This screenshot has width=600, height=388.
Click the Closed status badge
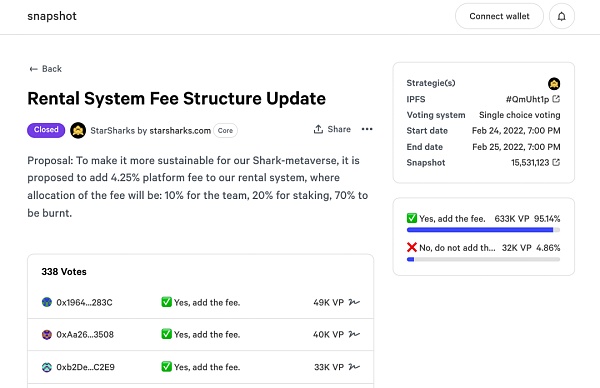(46, 130)
